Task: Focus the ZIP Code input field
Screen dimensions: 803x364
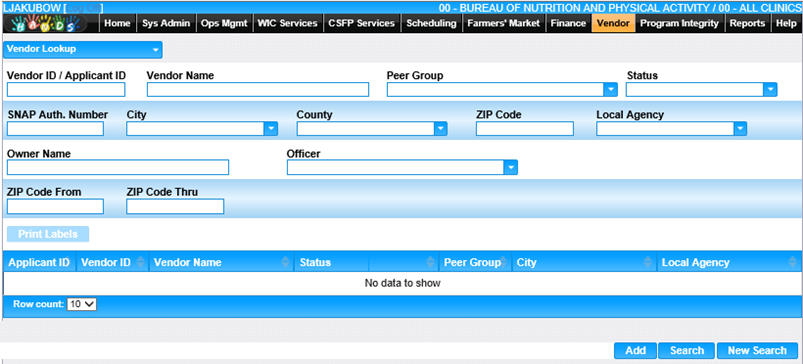Action: point(524,129)
